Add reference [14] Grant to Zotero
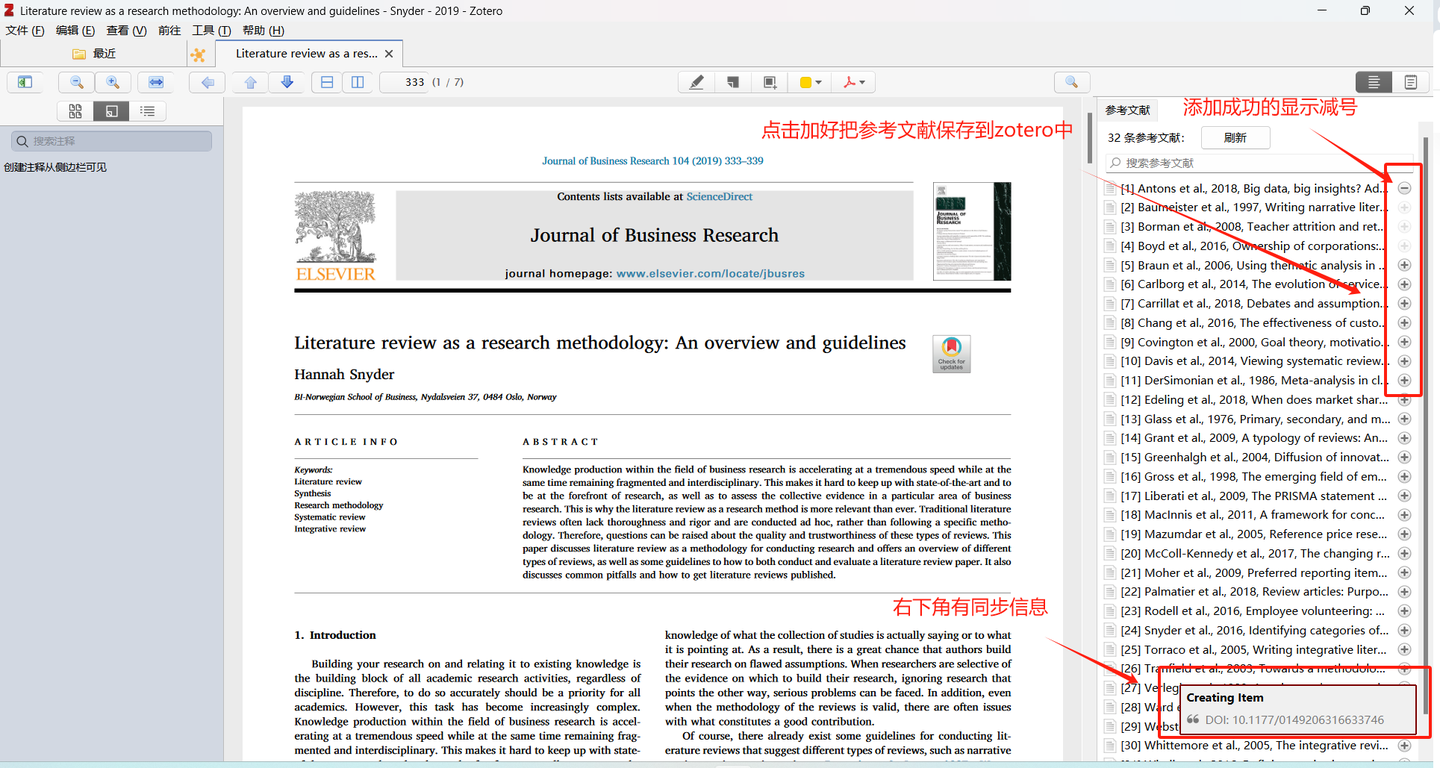1440x768 pixels. click(x=1404, y=438)
